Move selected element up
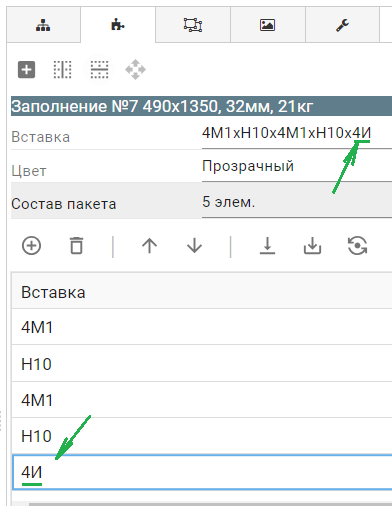The width and height of the screenshot is (392, 506). [x=149, y=246]
